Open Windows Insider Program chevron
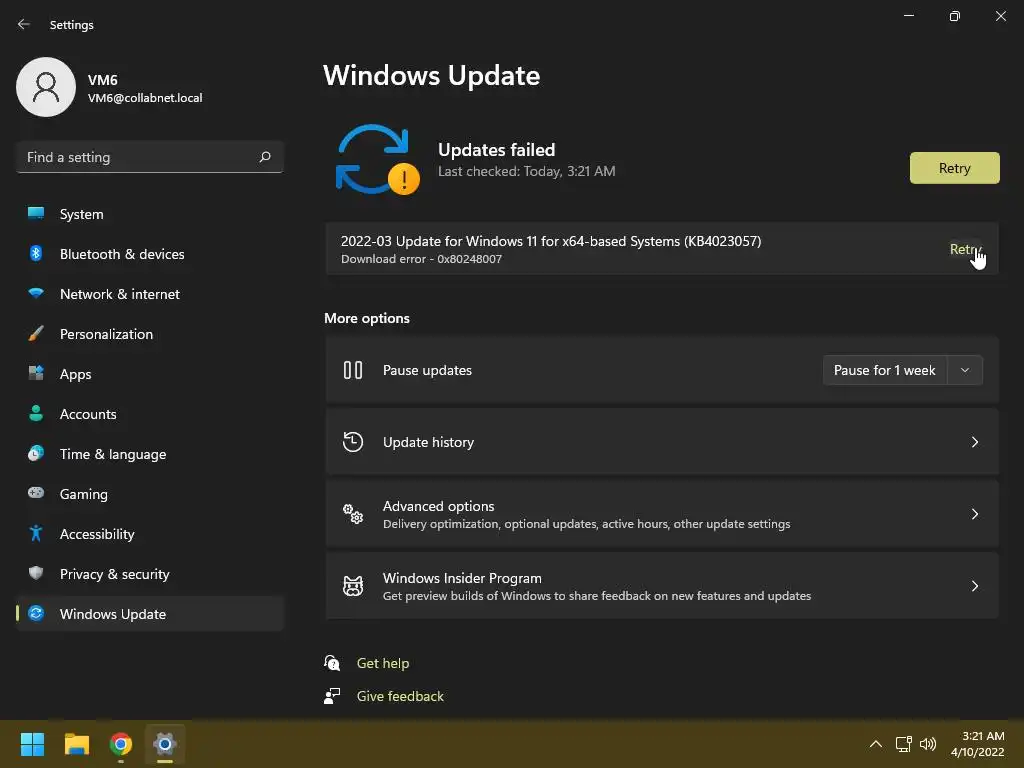Viewport: 1024px width, 768px height. coord(974,586)
